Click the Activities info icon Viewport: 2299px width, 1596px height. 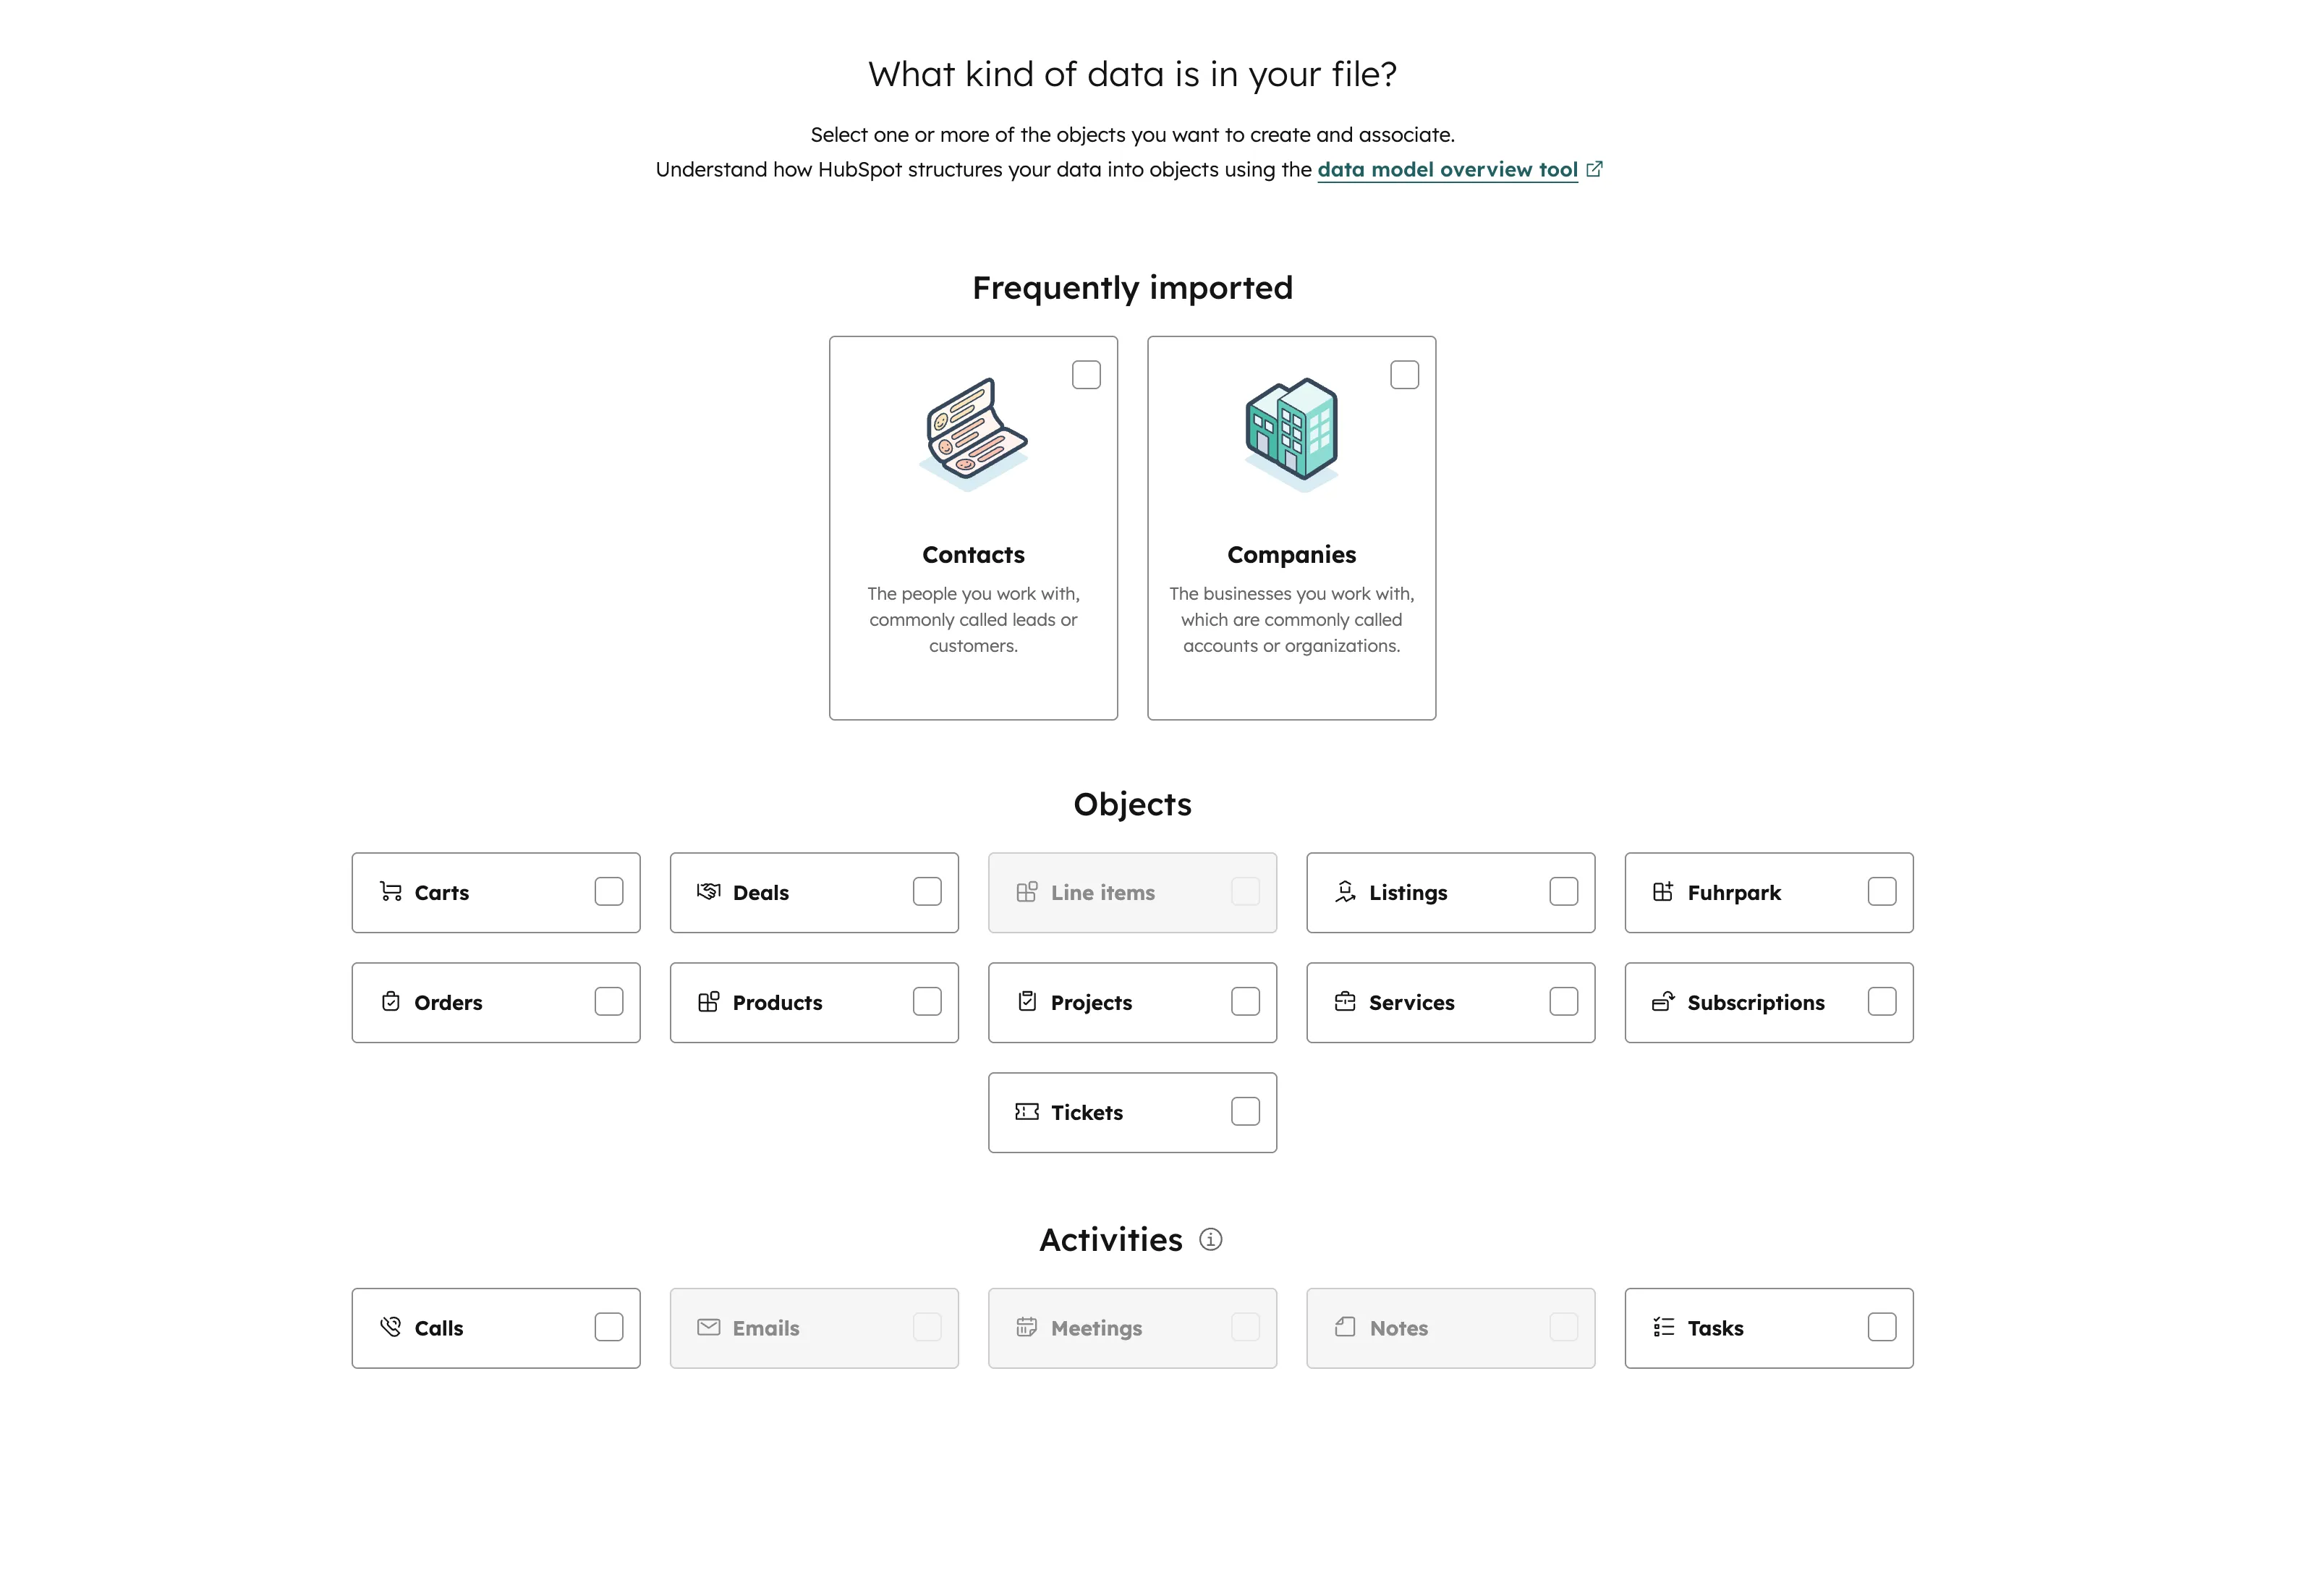[1210, 1240]
